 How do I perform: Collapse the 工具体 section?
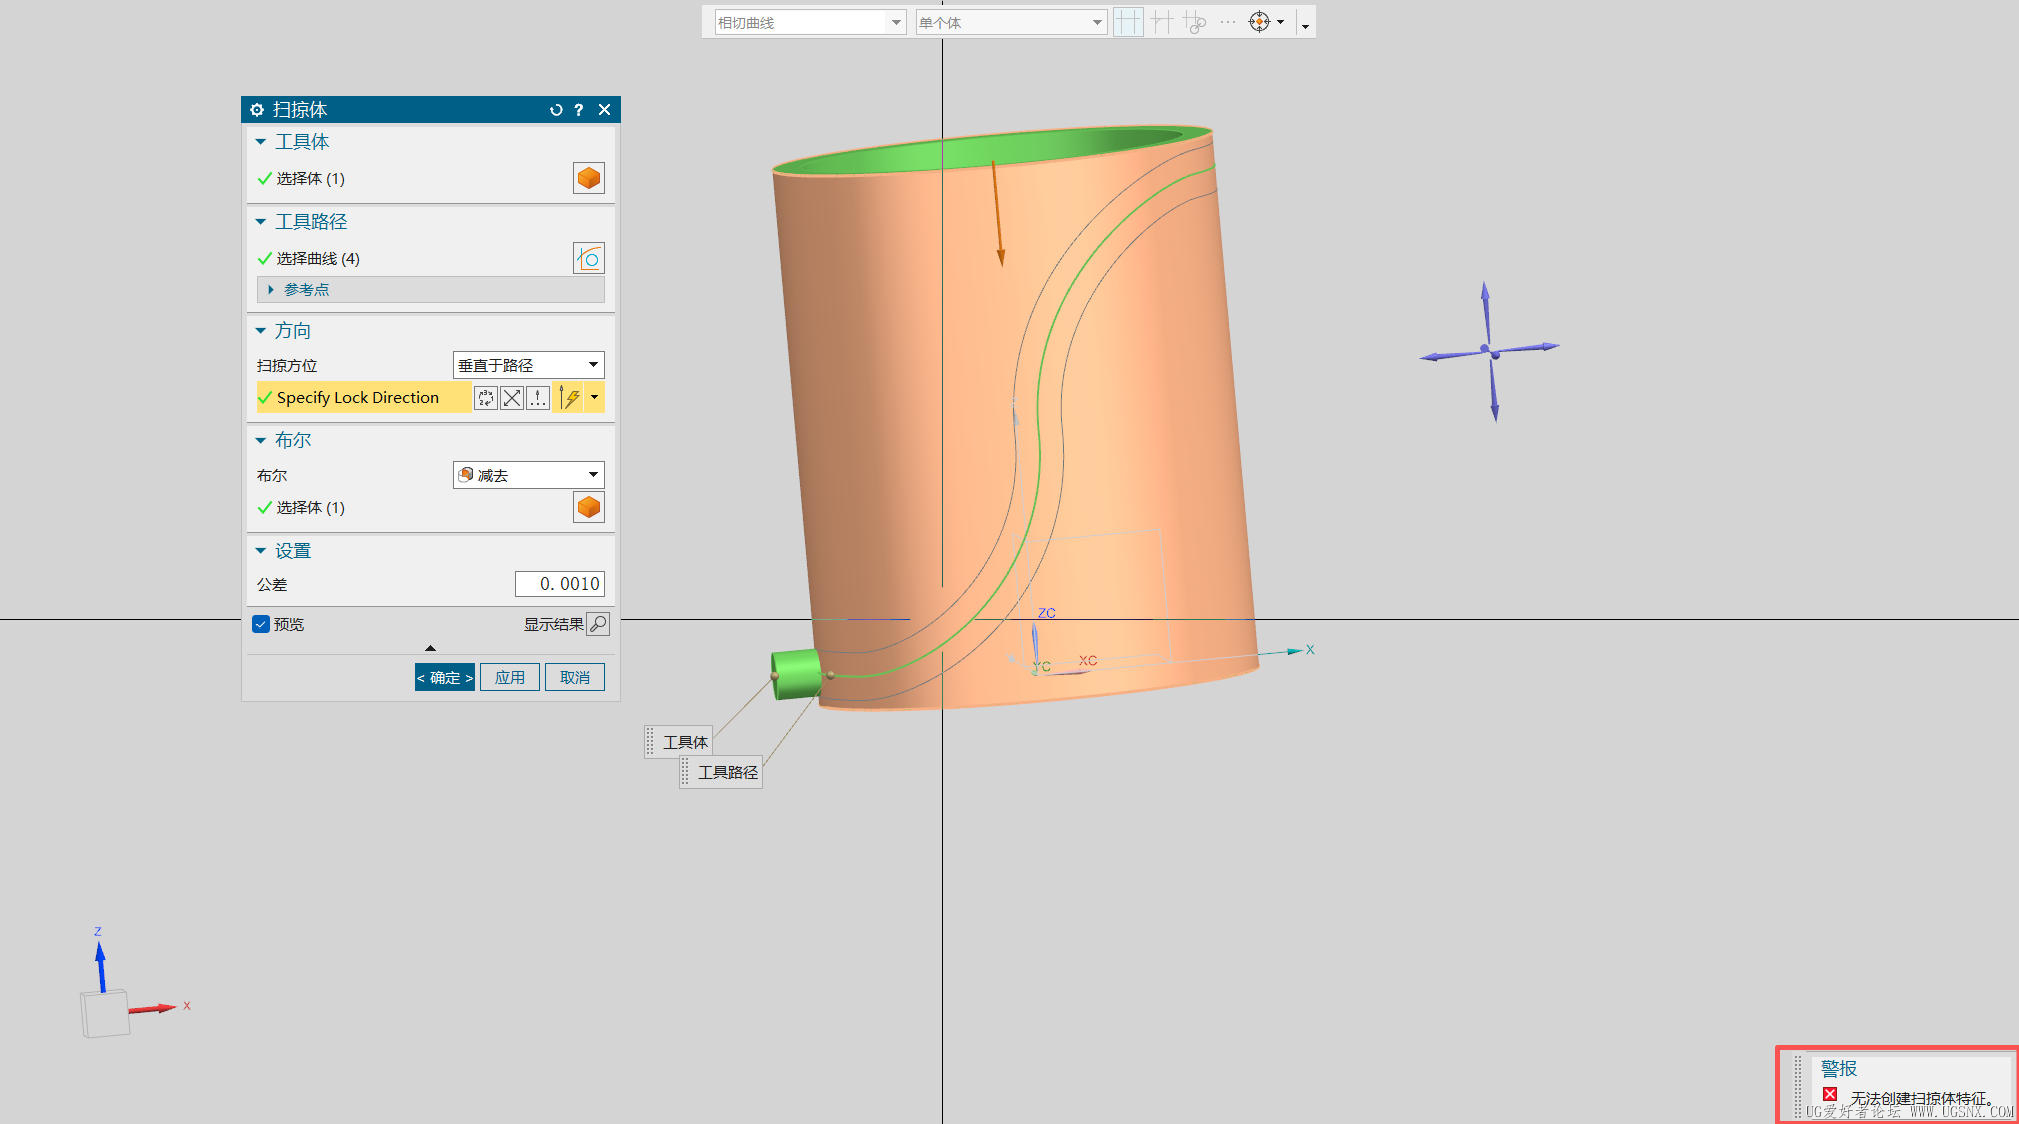click(x=261, y=142)
